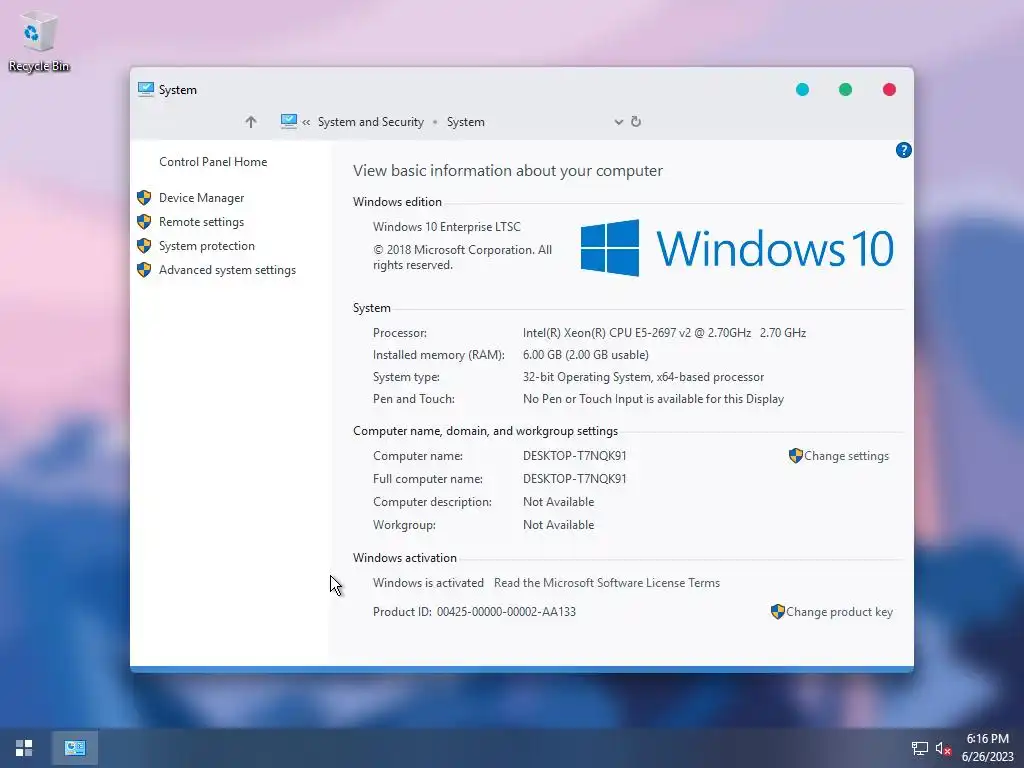This screenshot has height=768, width=1024.
Task: Read the Microsoft Software License Terms
Action: [x=607, y=583]
